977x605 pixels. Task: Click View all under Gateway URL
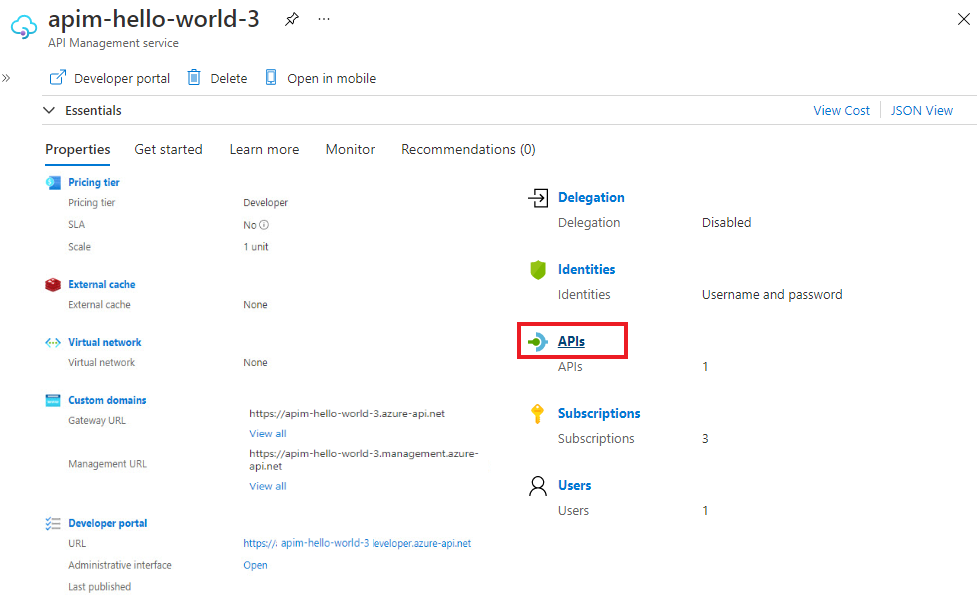coord(268,434)
